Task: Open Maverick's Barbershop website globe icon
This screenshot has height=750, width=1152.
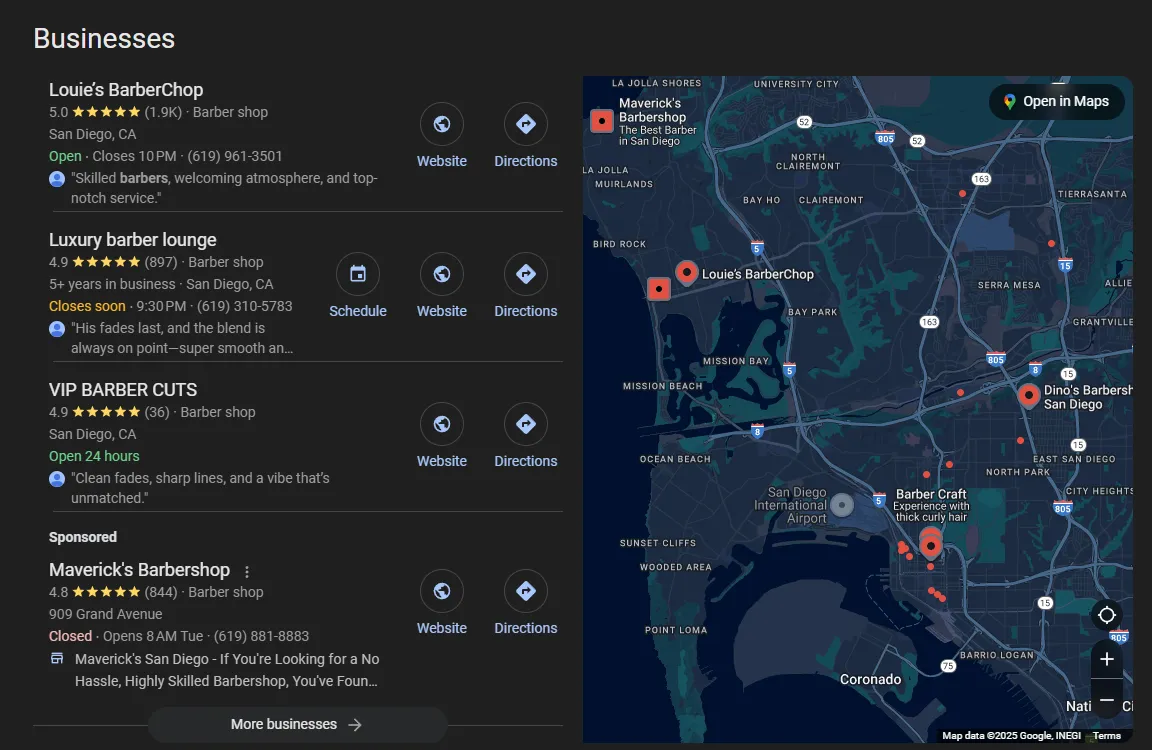Action: (442, 591)
